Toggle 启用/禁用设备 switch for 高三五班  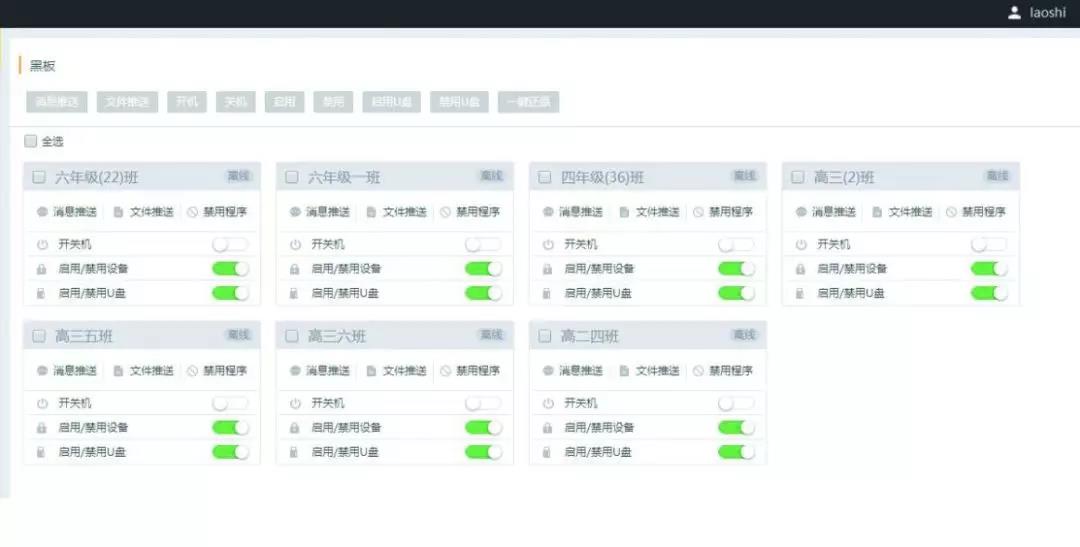(x=230, y=427)
